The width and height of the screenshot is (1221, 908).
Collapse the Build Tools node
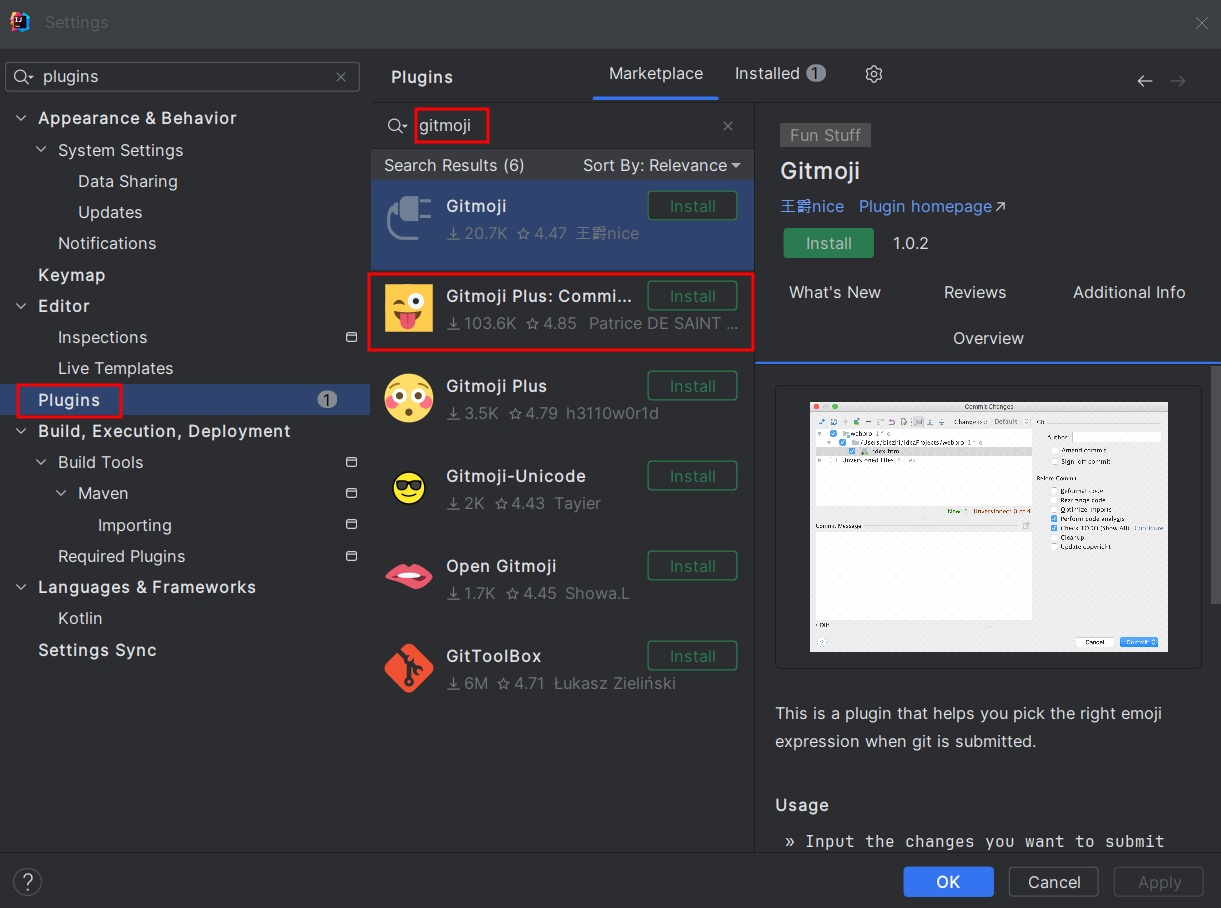pos(42,462)
